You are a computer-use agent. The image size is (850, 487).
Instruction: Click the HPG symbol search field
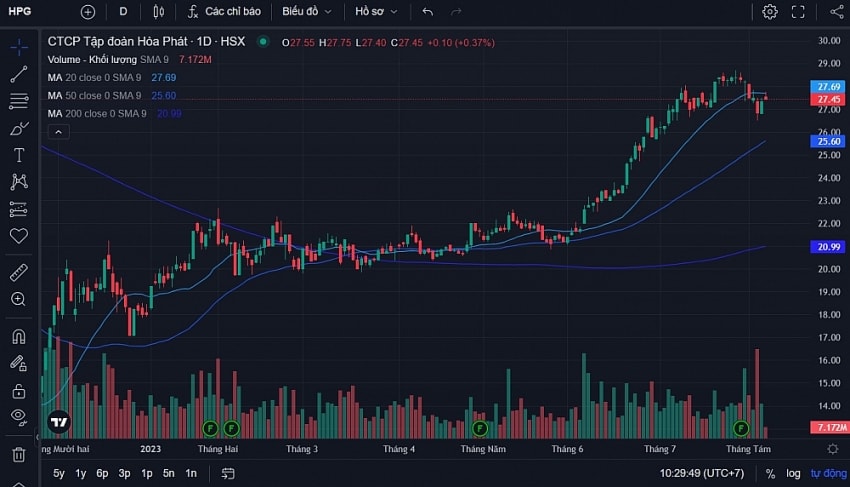pyautogui.click(x=20, y=11)
